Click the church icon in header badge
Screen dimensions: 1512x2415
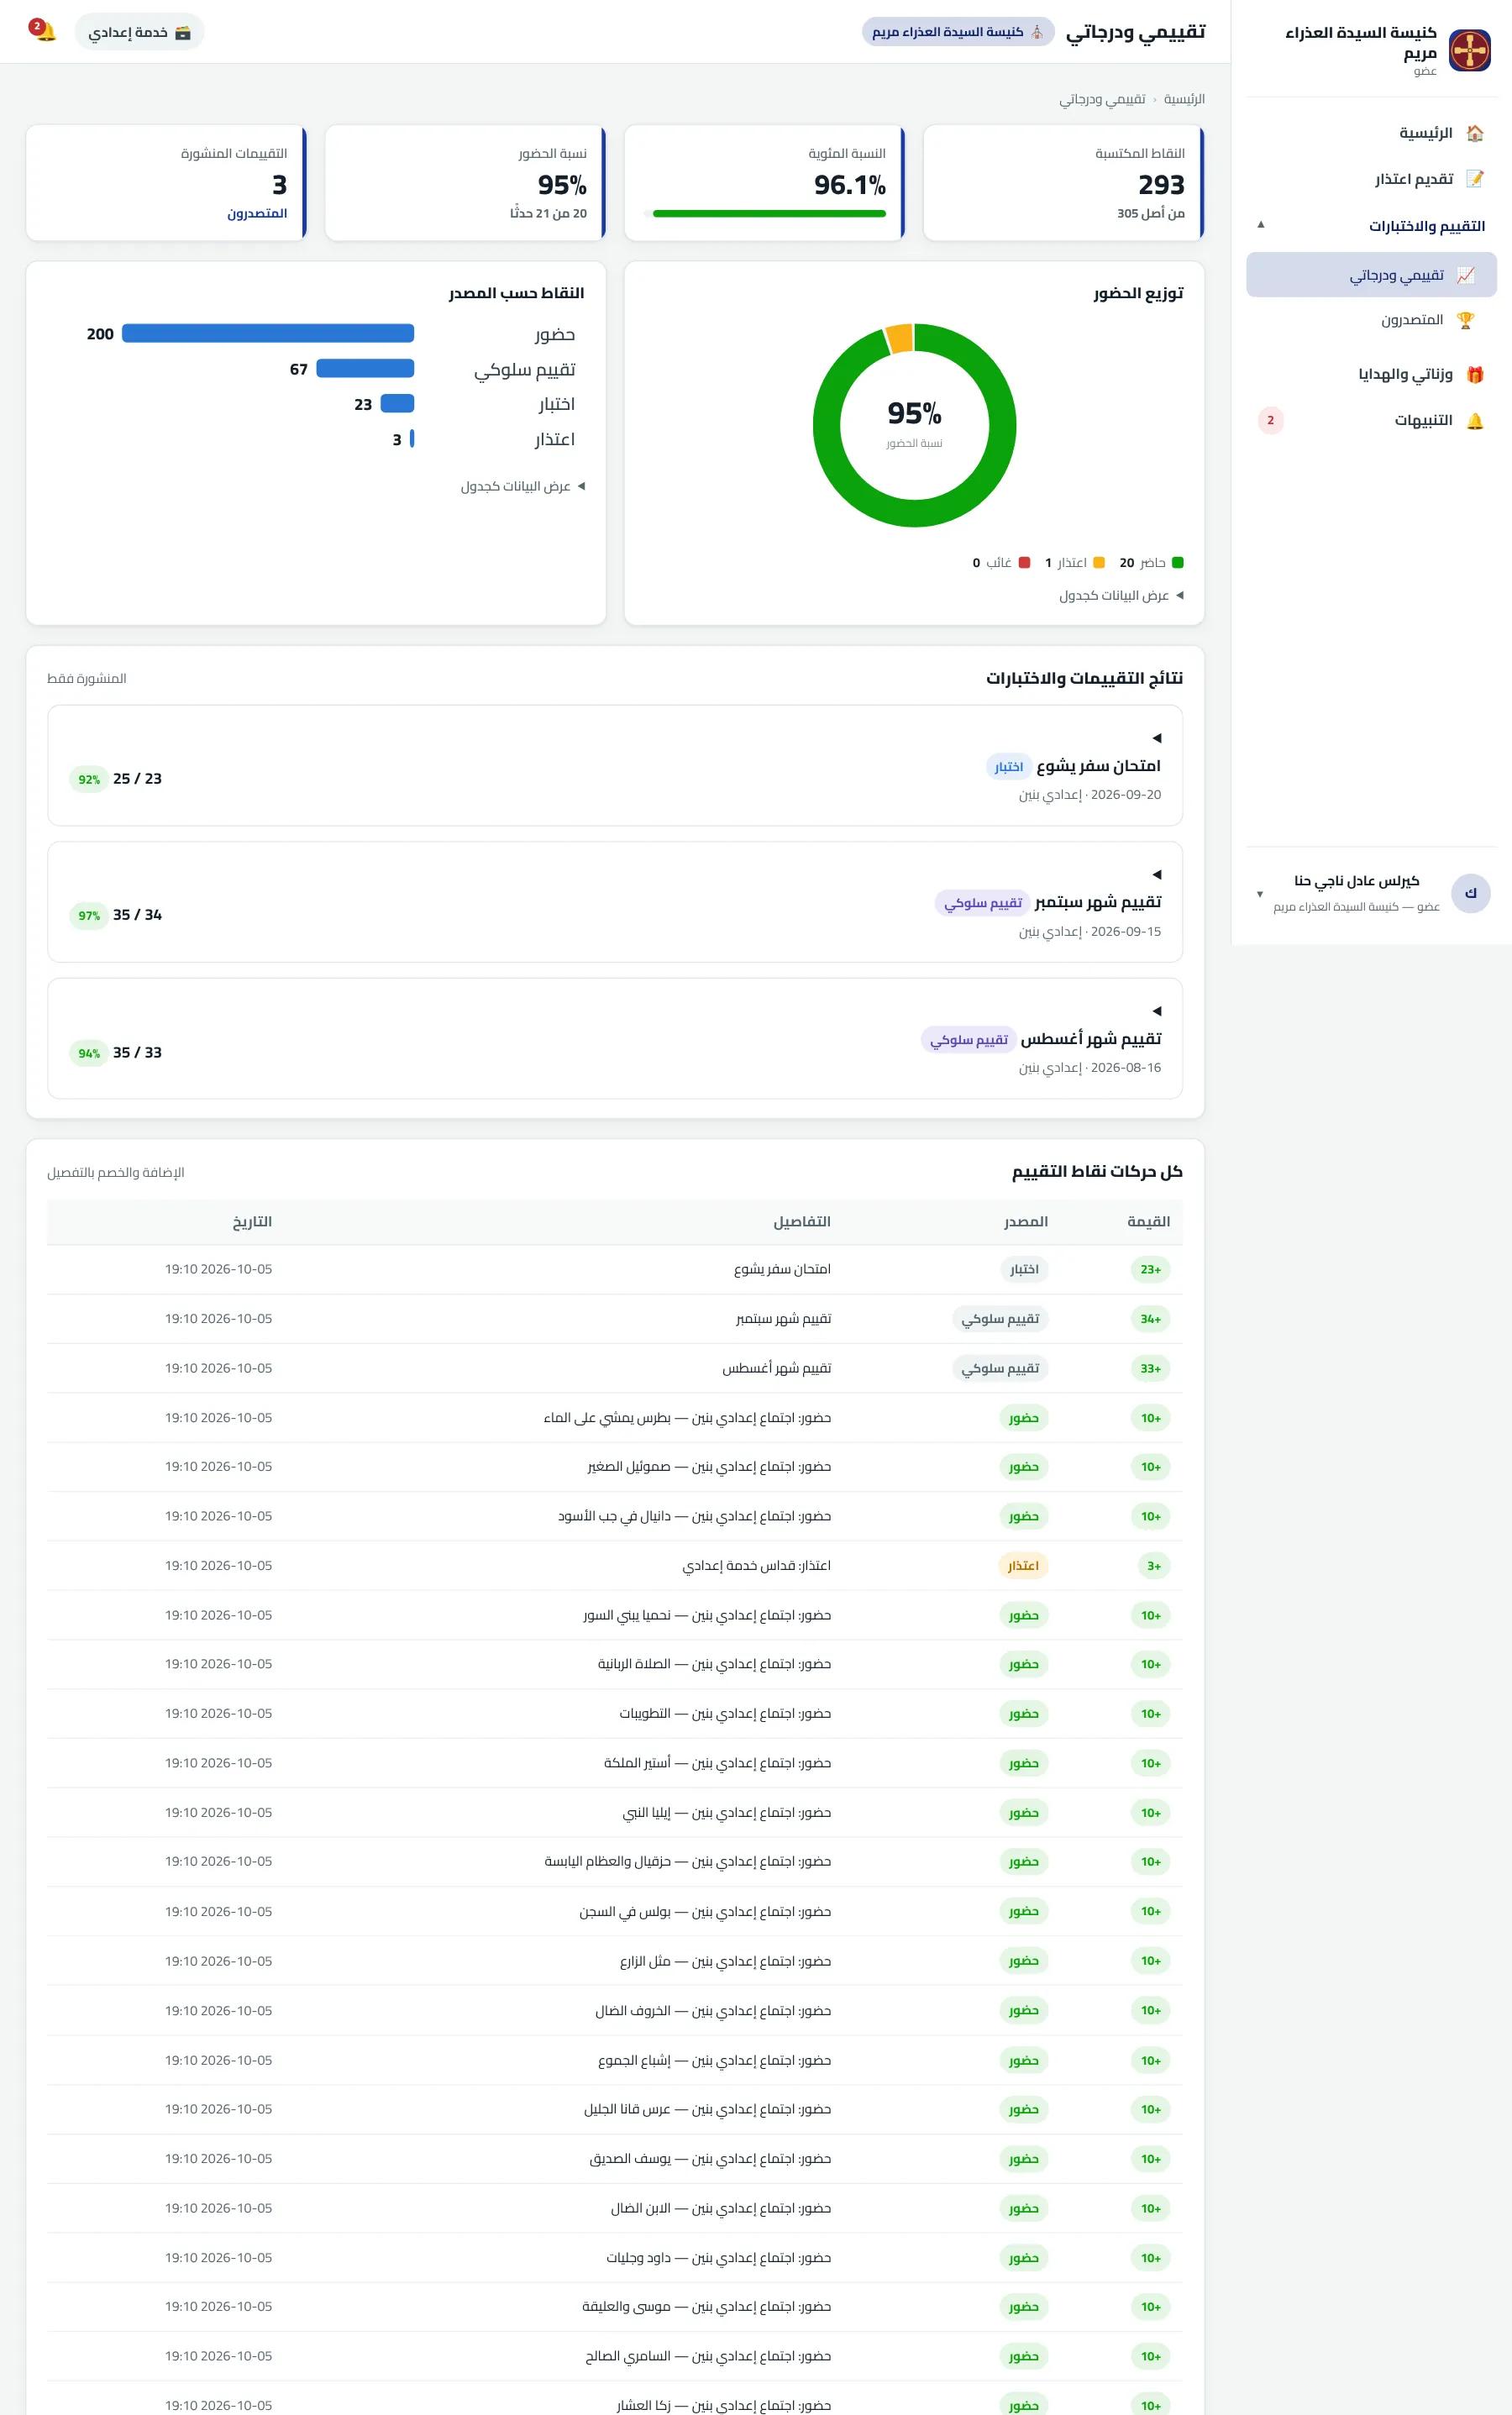1037,32
